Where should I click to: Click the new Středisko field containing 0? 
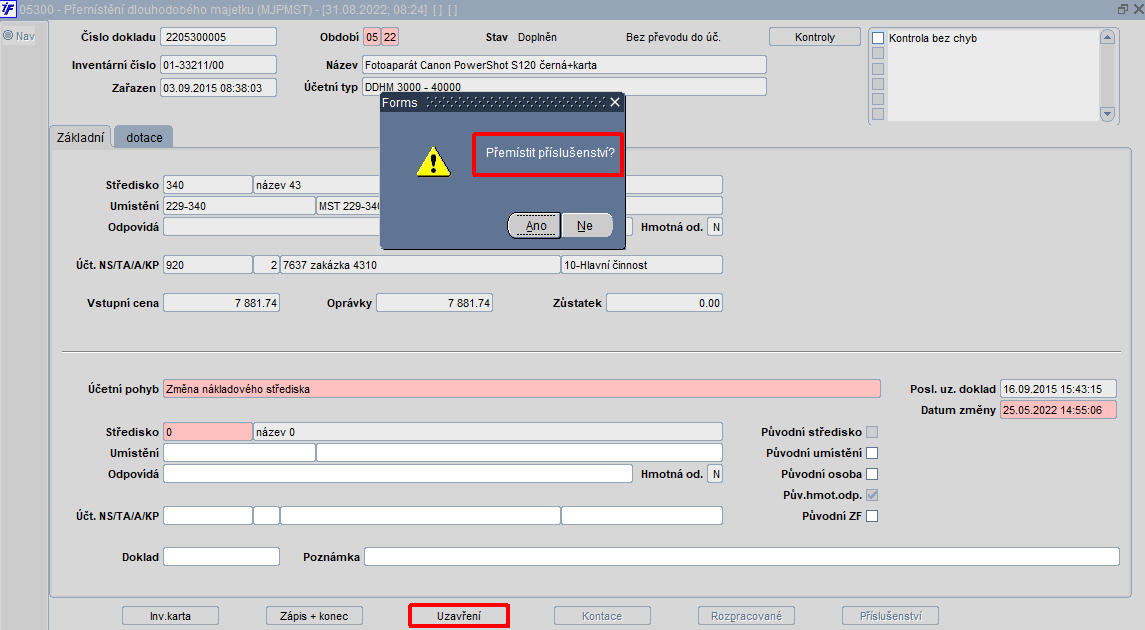tap(208, 432)
